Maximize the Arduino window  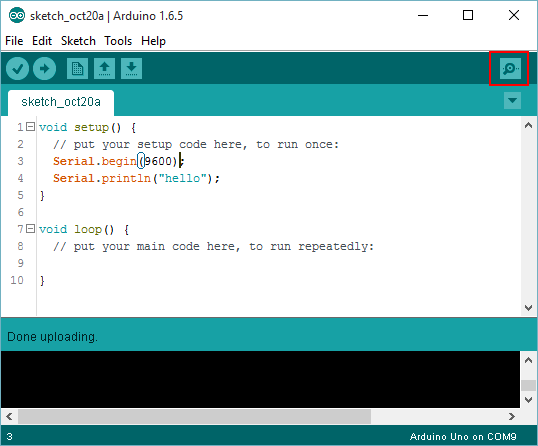click(x=468, y=15)
